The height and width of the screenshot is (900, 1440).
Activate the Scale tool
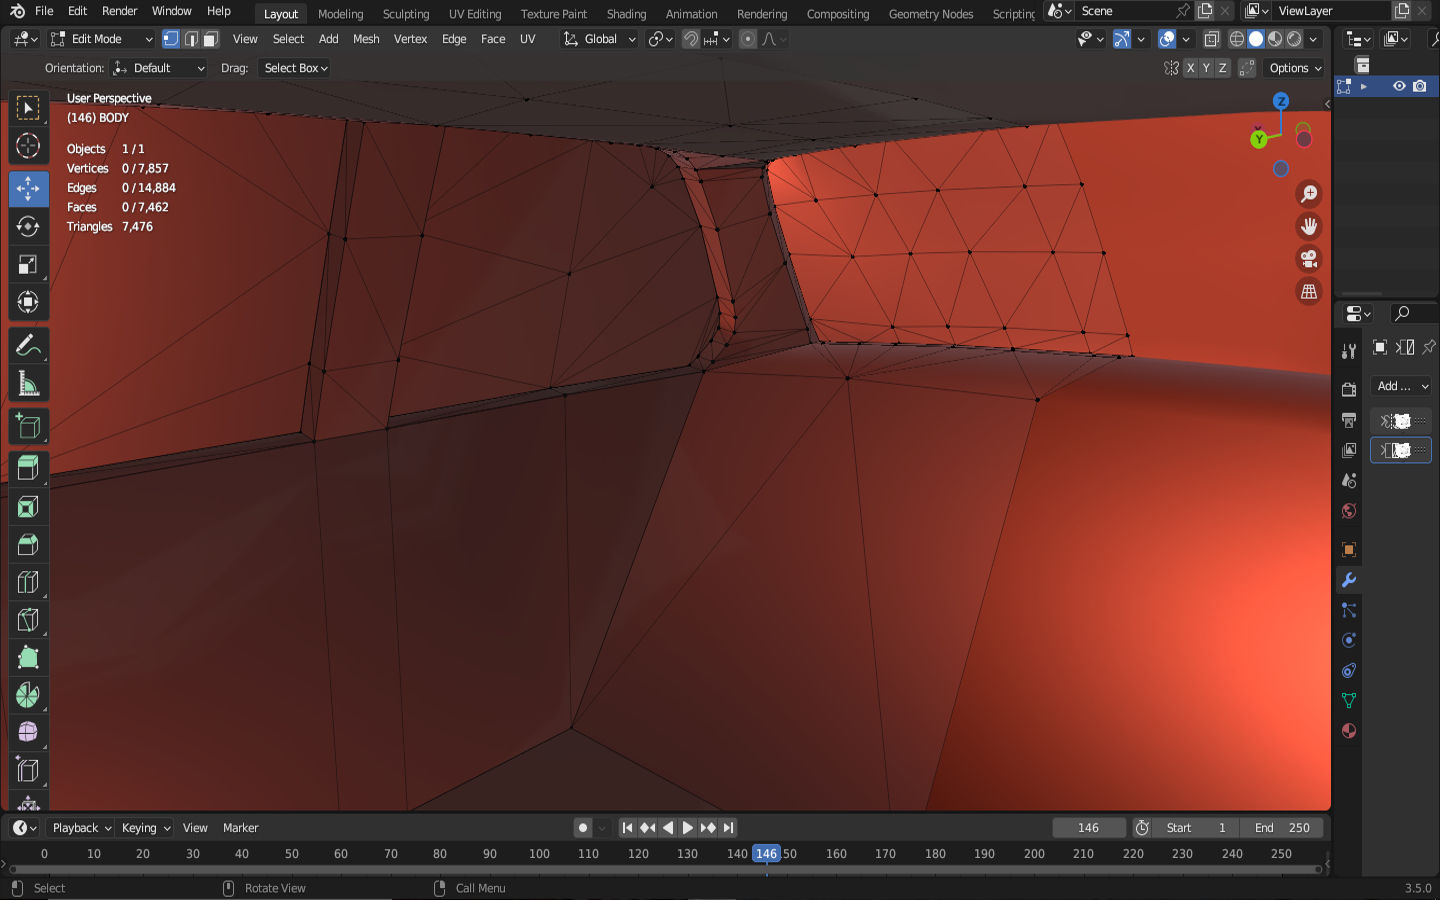tap(28, 265)
